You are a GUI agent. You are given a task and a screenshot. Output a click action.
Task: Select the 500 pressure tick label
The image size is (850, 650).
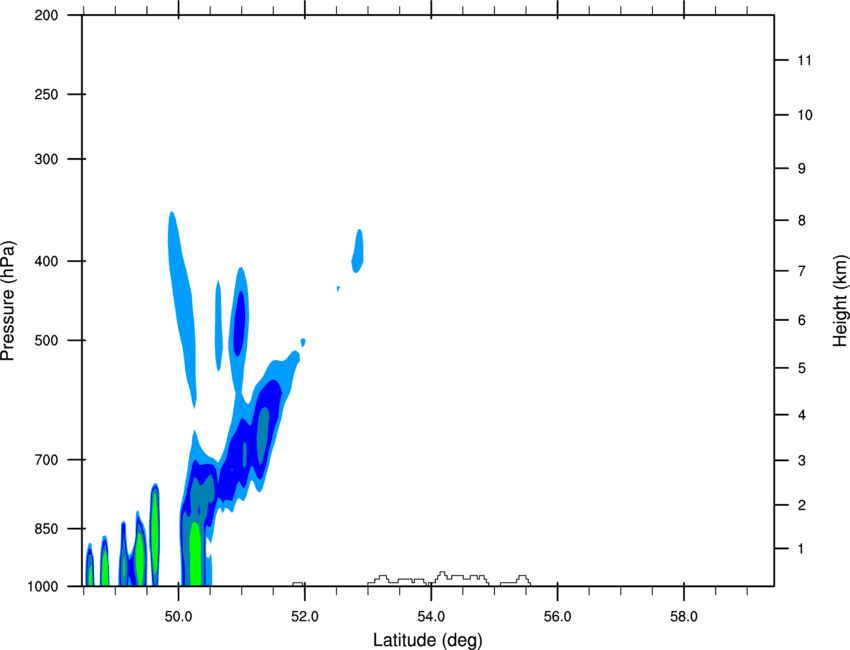click(x=46, y=340)
